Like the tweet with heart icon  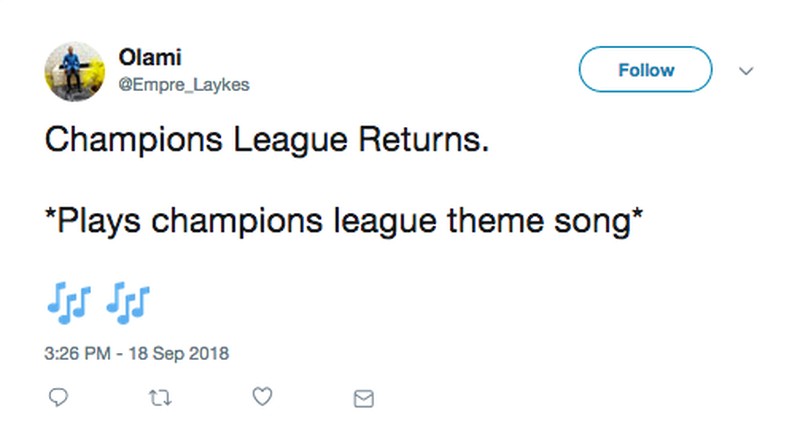tap(262, 398)
